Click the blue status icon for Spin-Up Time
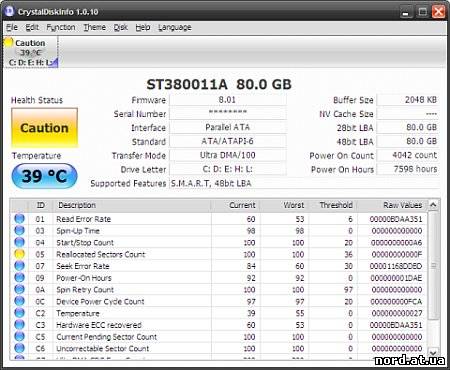The height and width of the screenshot is (370, 450). pyautogui.click(x=20, y=230)
